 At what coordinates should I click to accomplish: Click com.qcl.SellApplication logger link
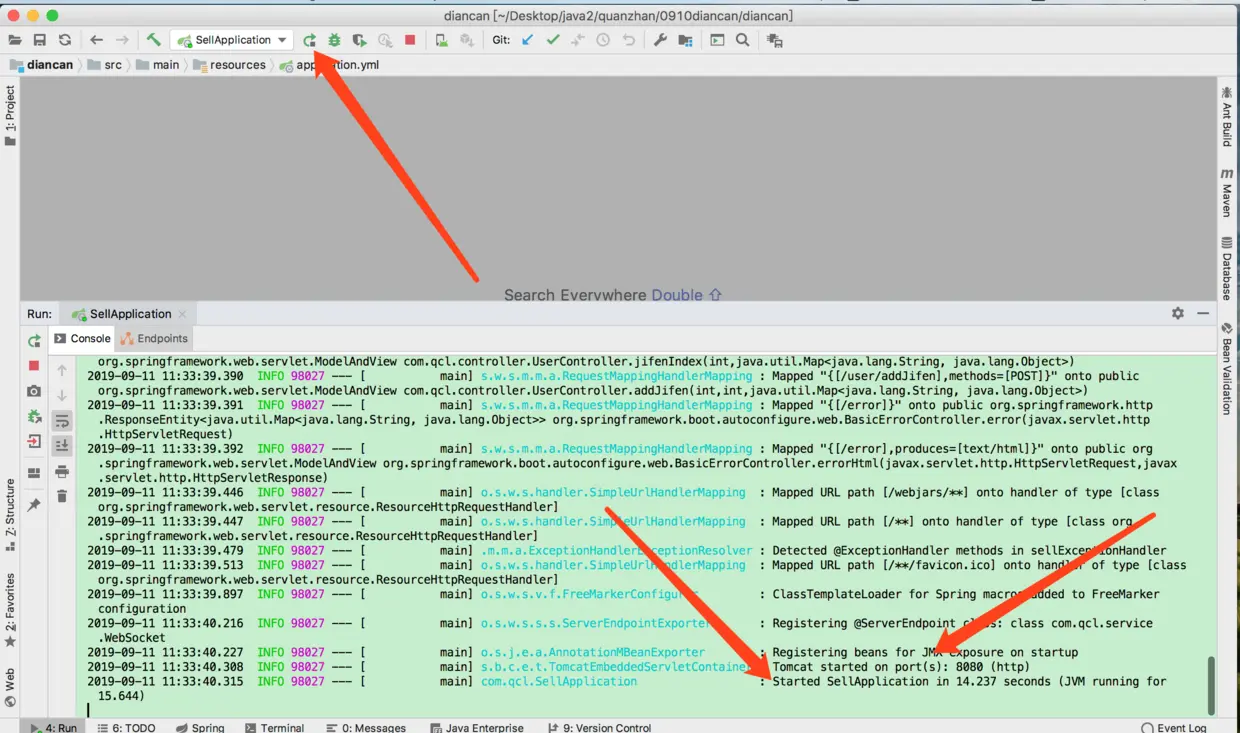coord(559,681)
